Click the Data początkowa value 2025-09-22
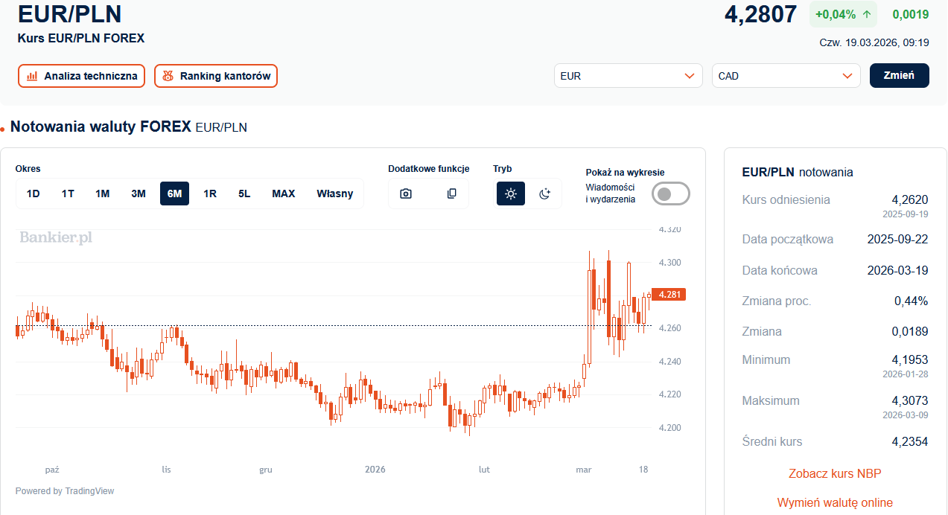948x515 pixels. pos(898,239)
